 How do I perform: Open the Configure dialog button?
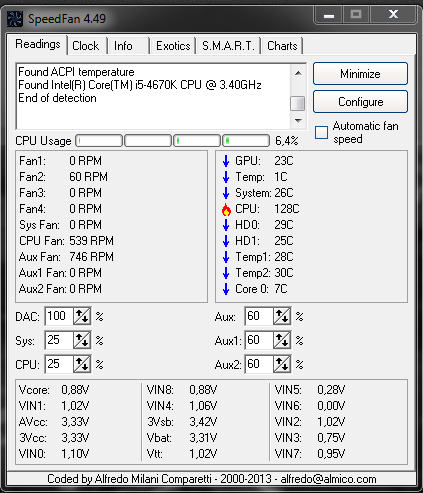click(x=360, y=102)
